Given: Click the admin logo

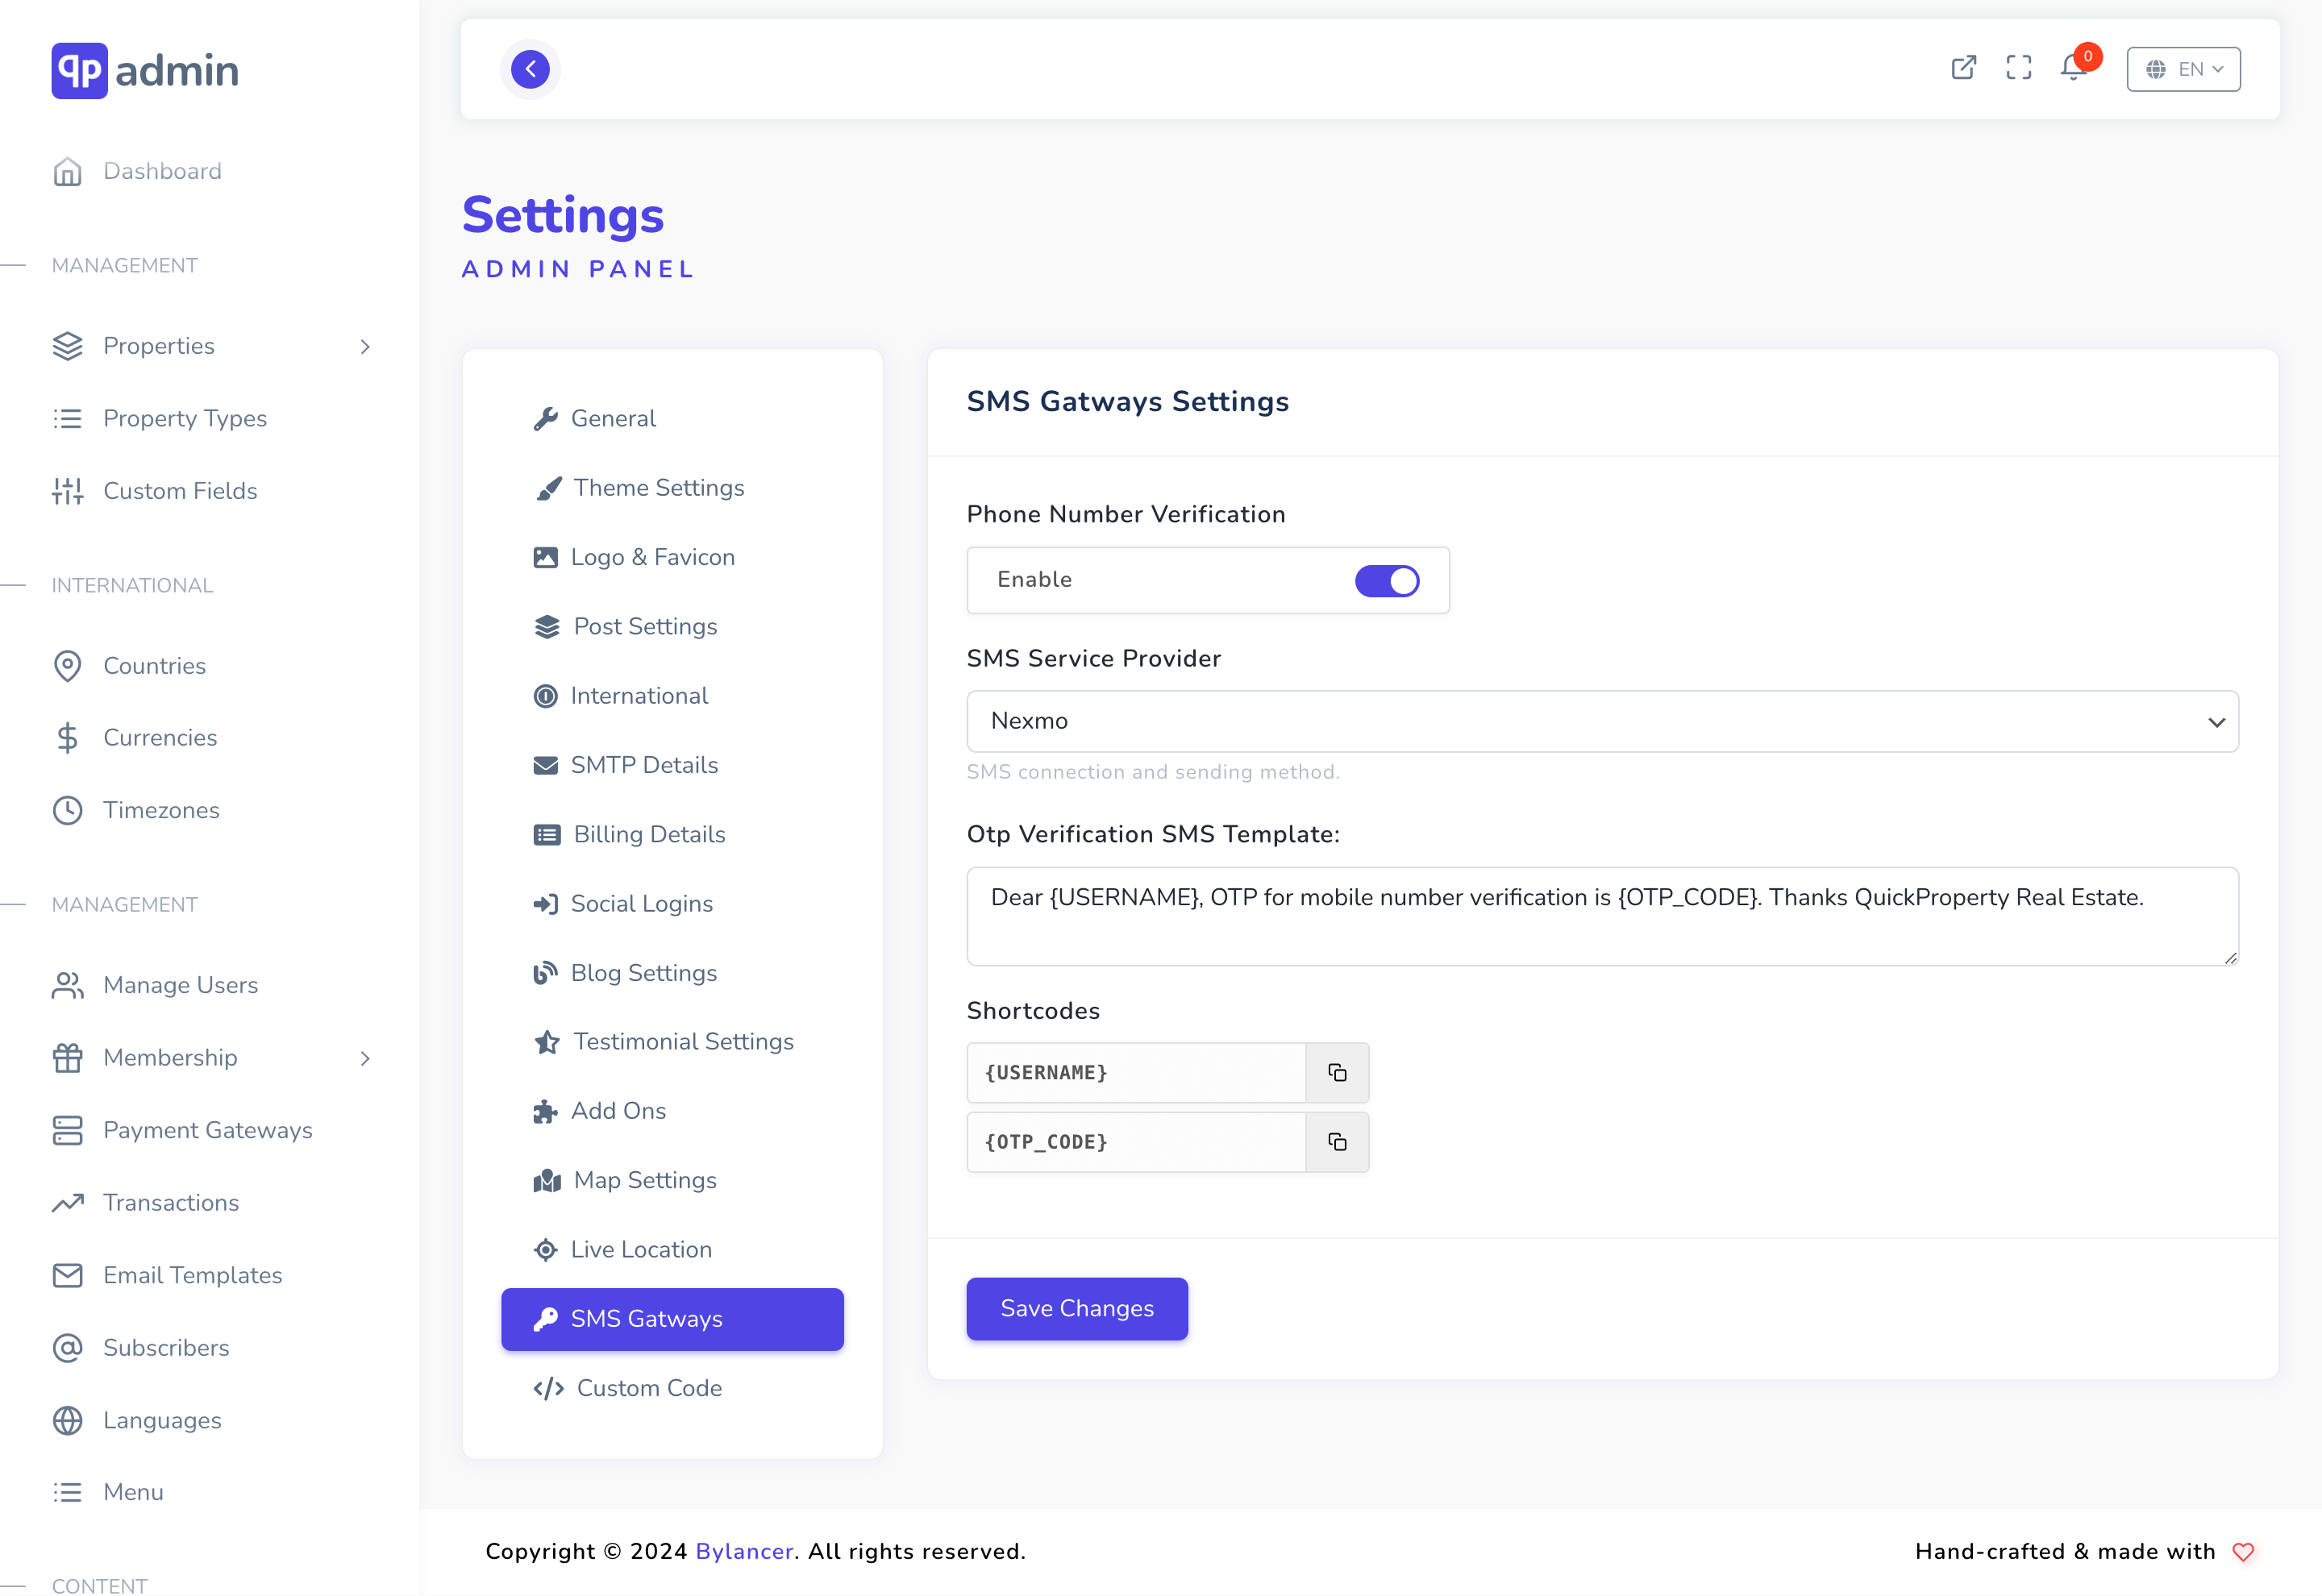Looking at the screenshot, I should (x=145, y=70).
